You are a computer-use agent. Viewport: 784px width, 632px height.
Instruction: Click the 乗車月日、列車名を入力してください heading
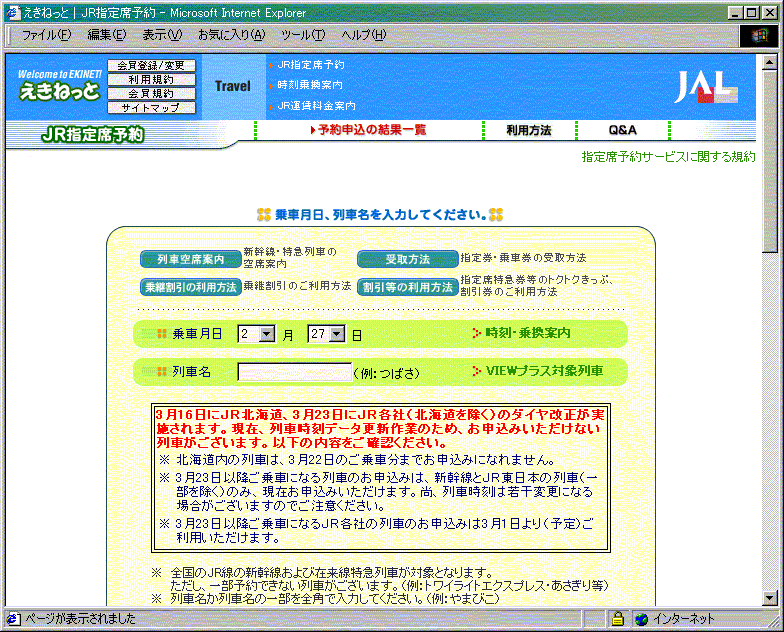point(380,215)
